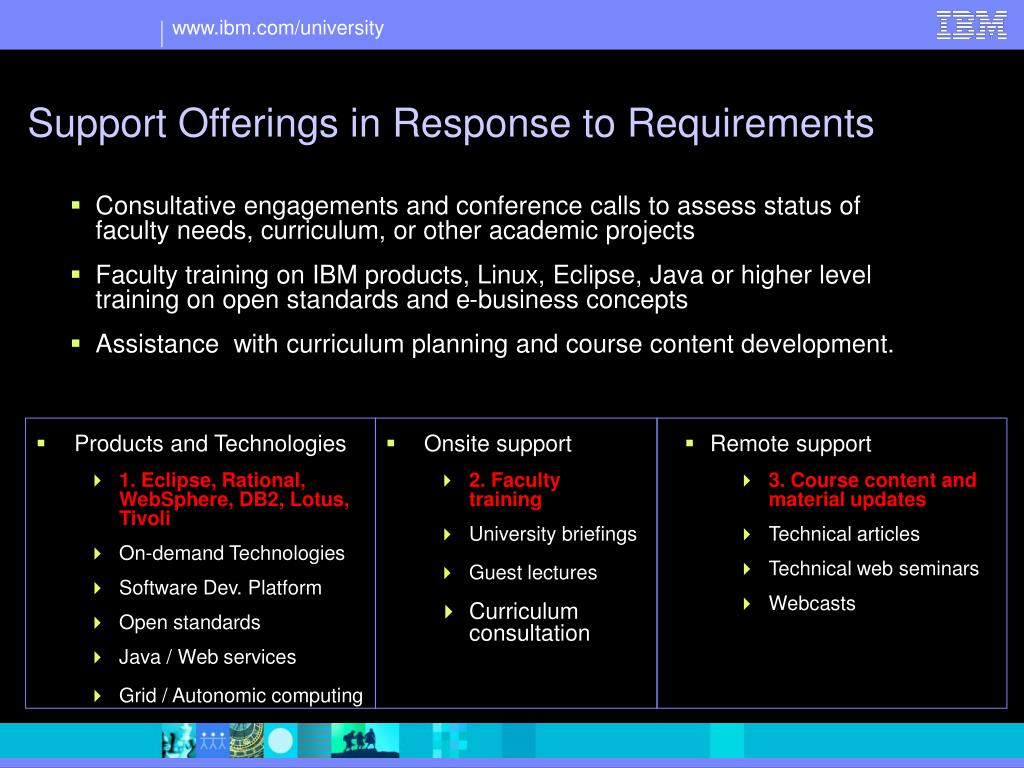1024x768 pixels.
Task: Click the arrow bullet beside 3. Course content
Action: pos(747,481)
